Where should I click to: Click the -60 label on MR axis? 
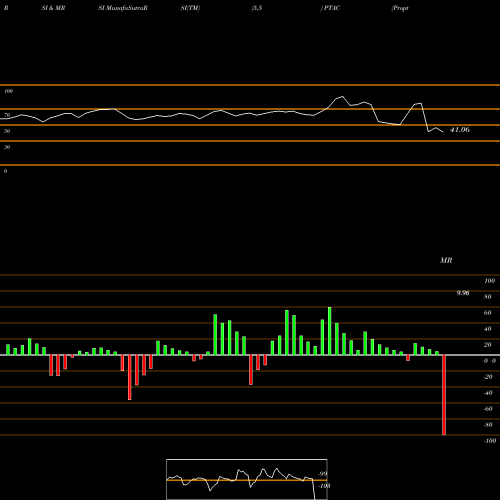[x=488, y=409]
